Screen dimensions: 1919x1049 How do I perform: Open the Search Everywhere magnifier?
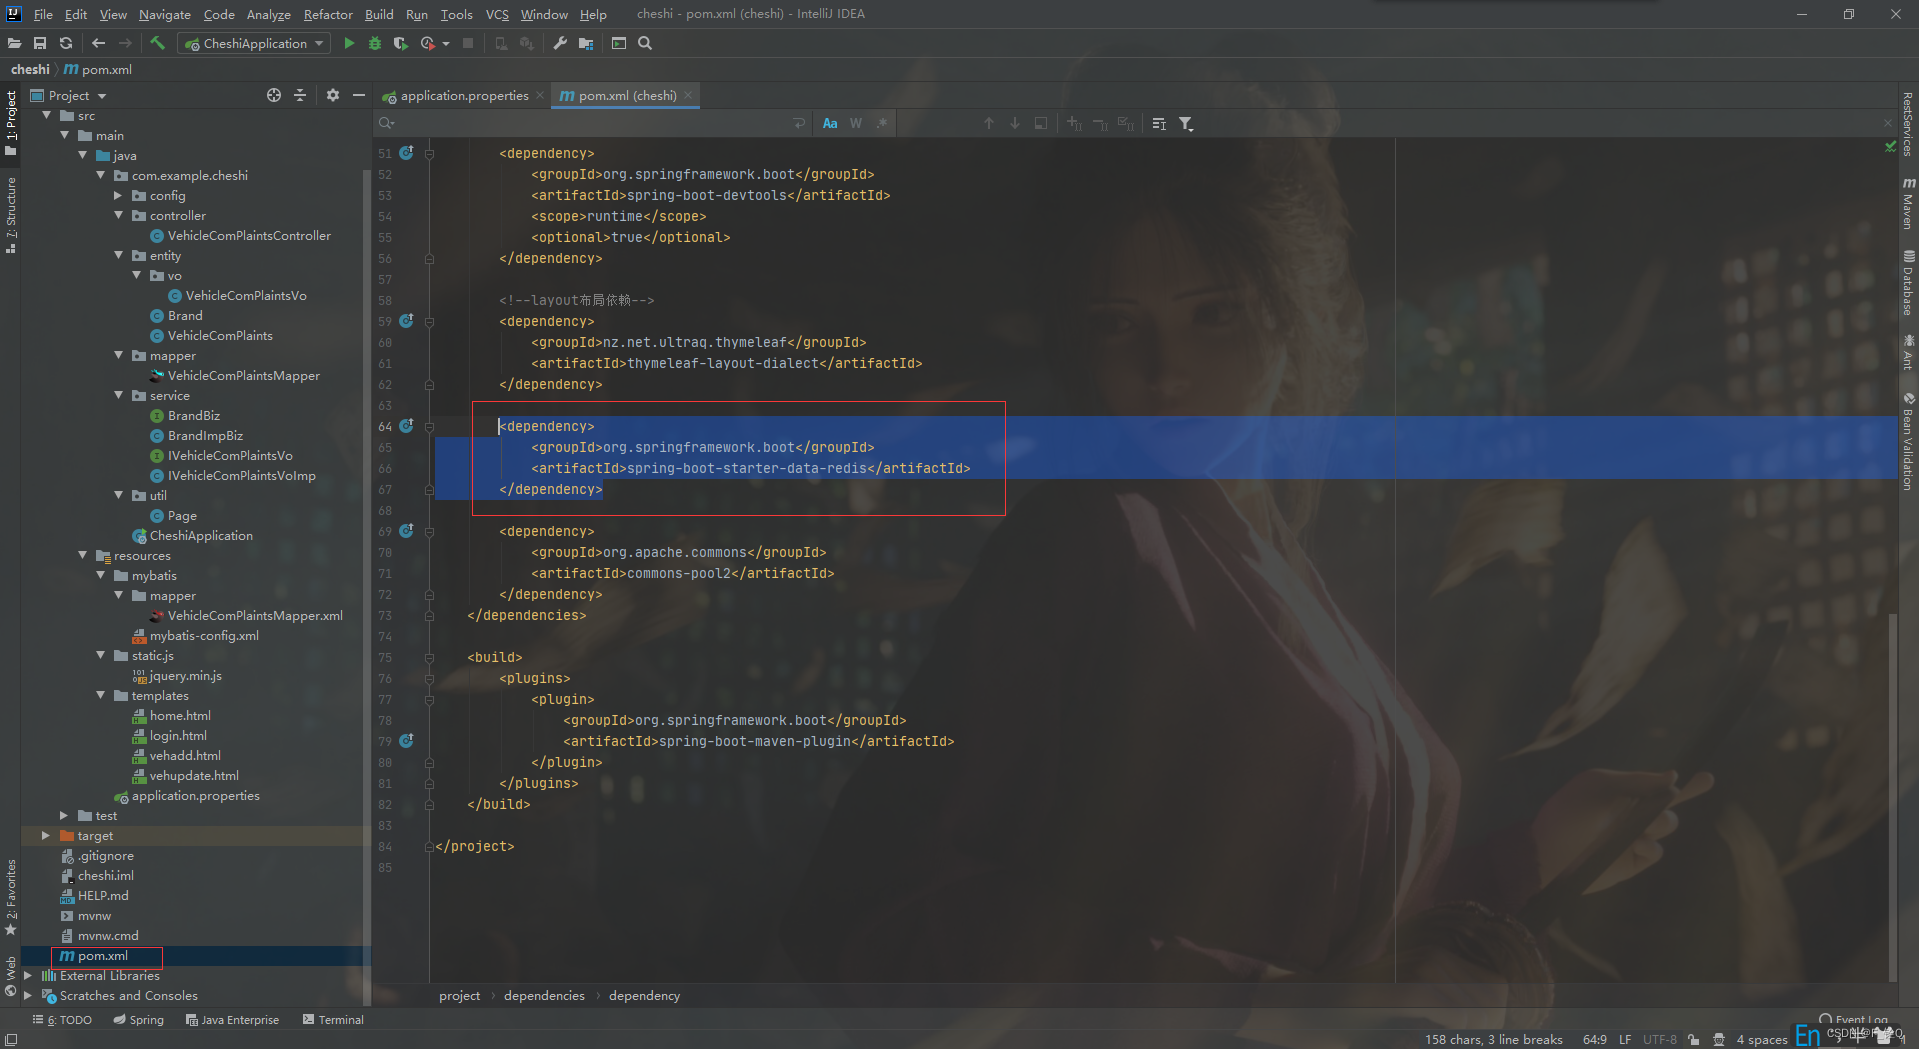click(644, 43)
